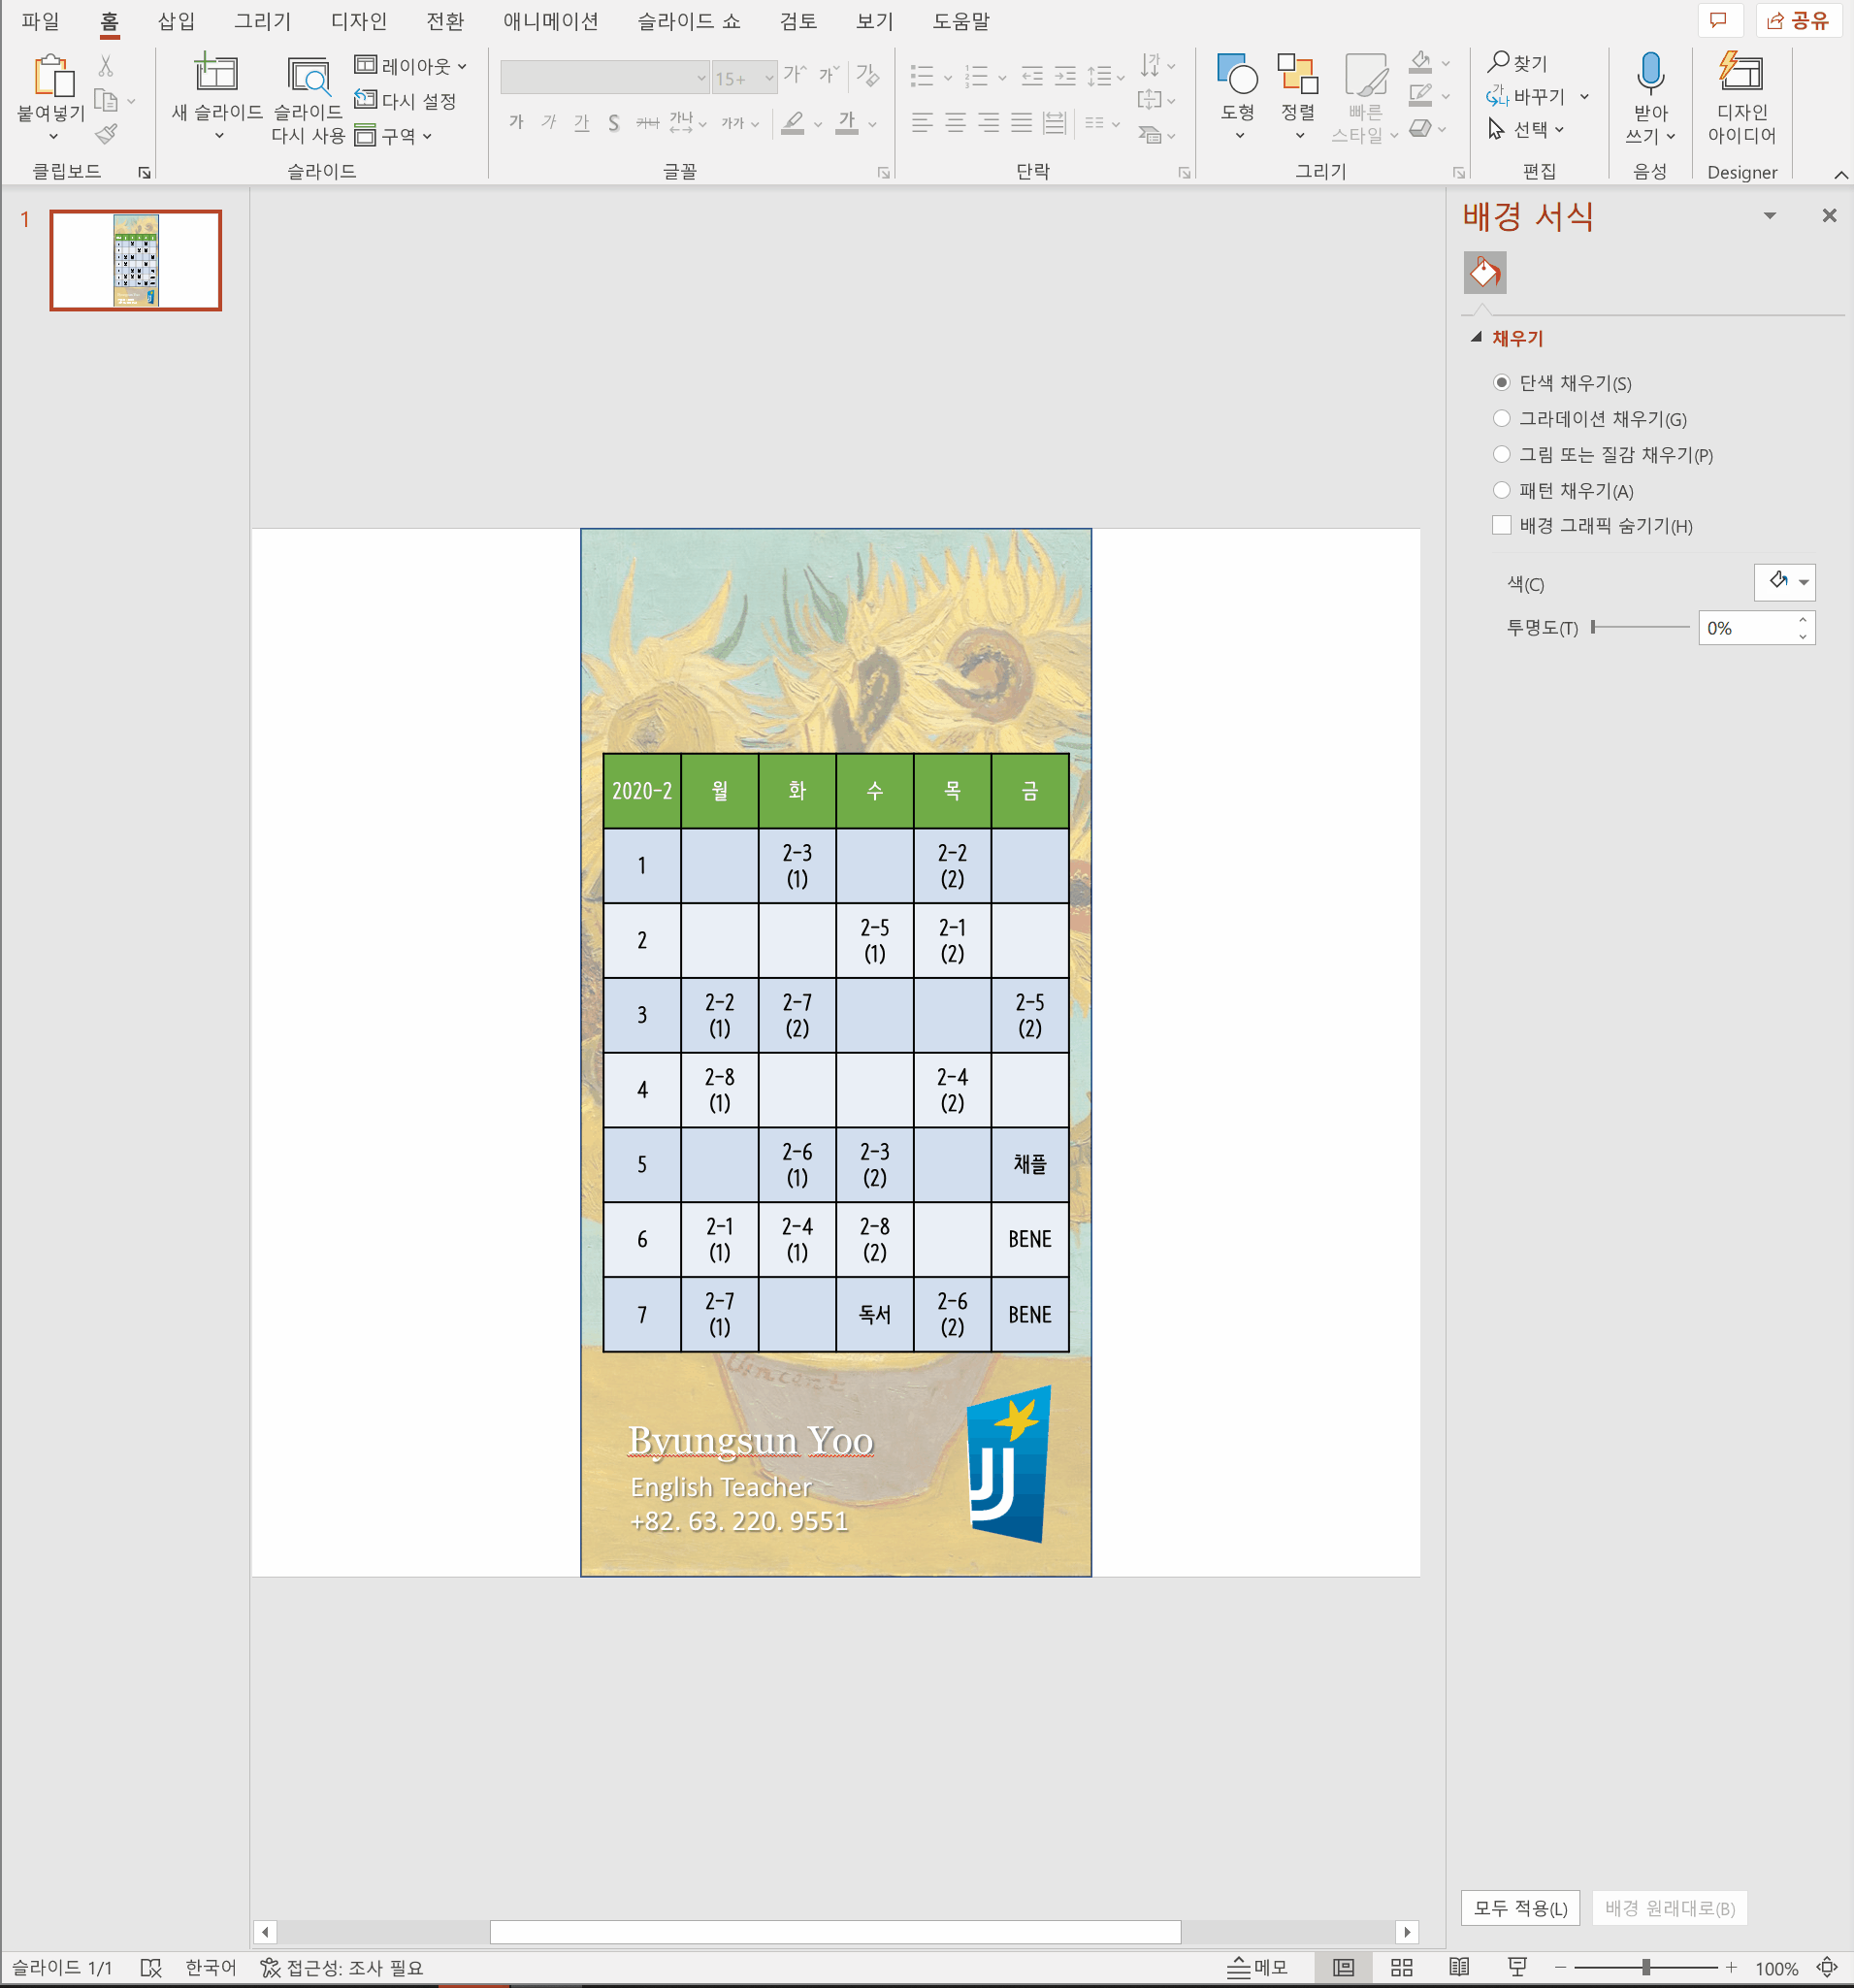Collapse the Fill (채우기) section

pos(1475,337)
